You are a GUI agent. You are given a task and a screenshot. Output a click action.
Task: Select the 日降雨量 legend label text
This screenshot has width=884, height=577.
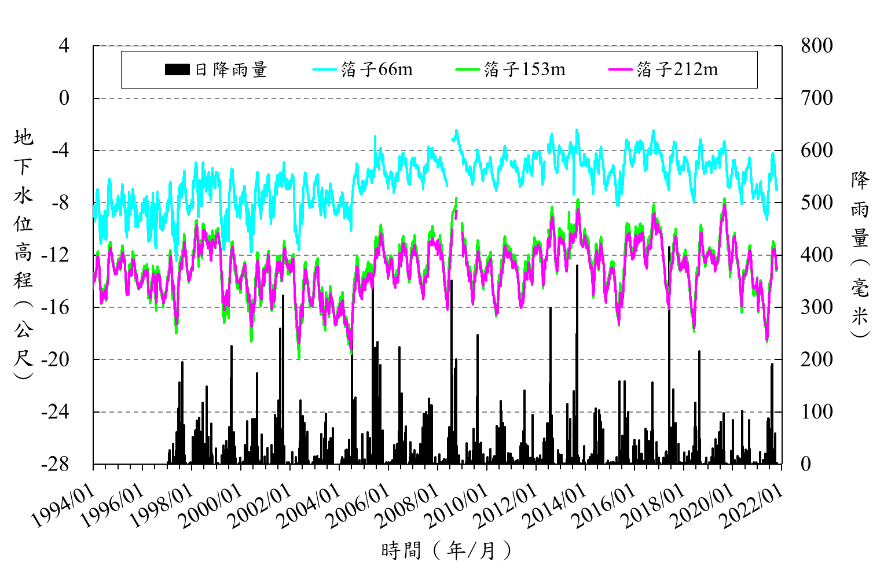[230, 70]
